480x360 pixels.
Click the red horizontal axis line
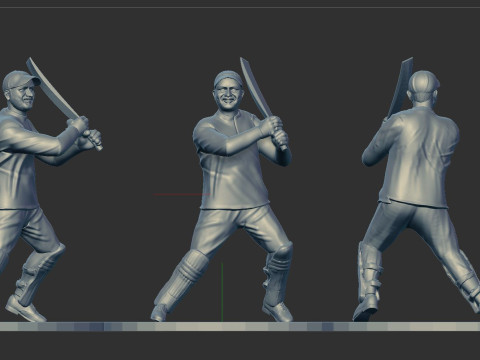coord(182,194)
